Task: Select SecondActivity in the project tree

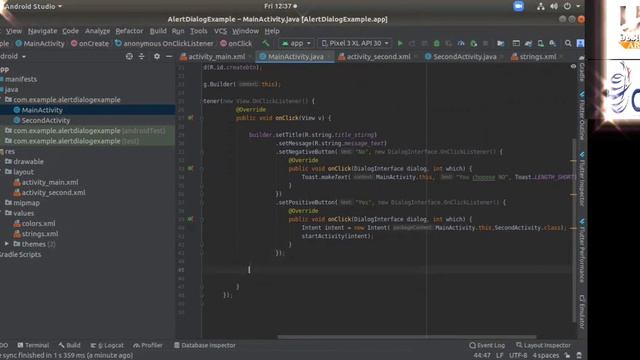Action: click(x=42, y=120)
